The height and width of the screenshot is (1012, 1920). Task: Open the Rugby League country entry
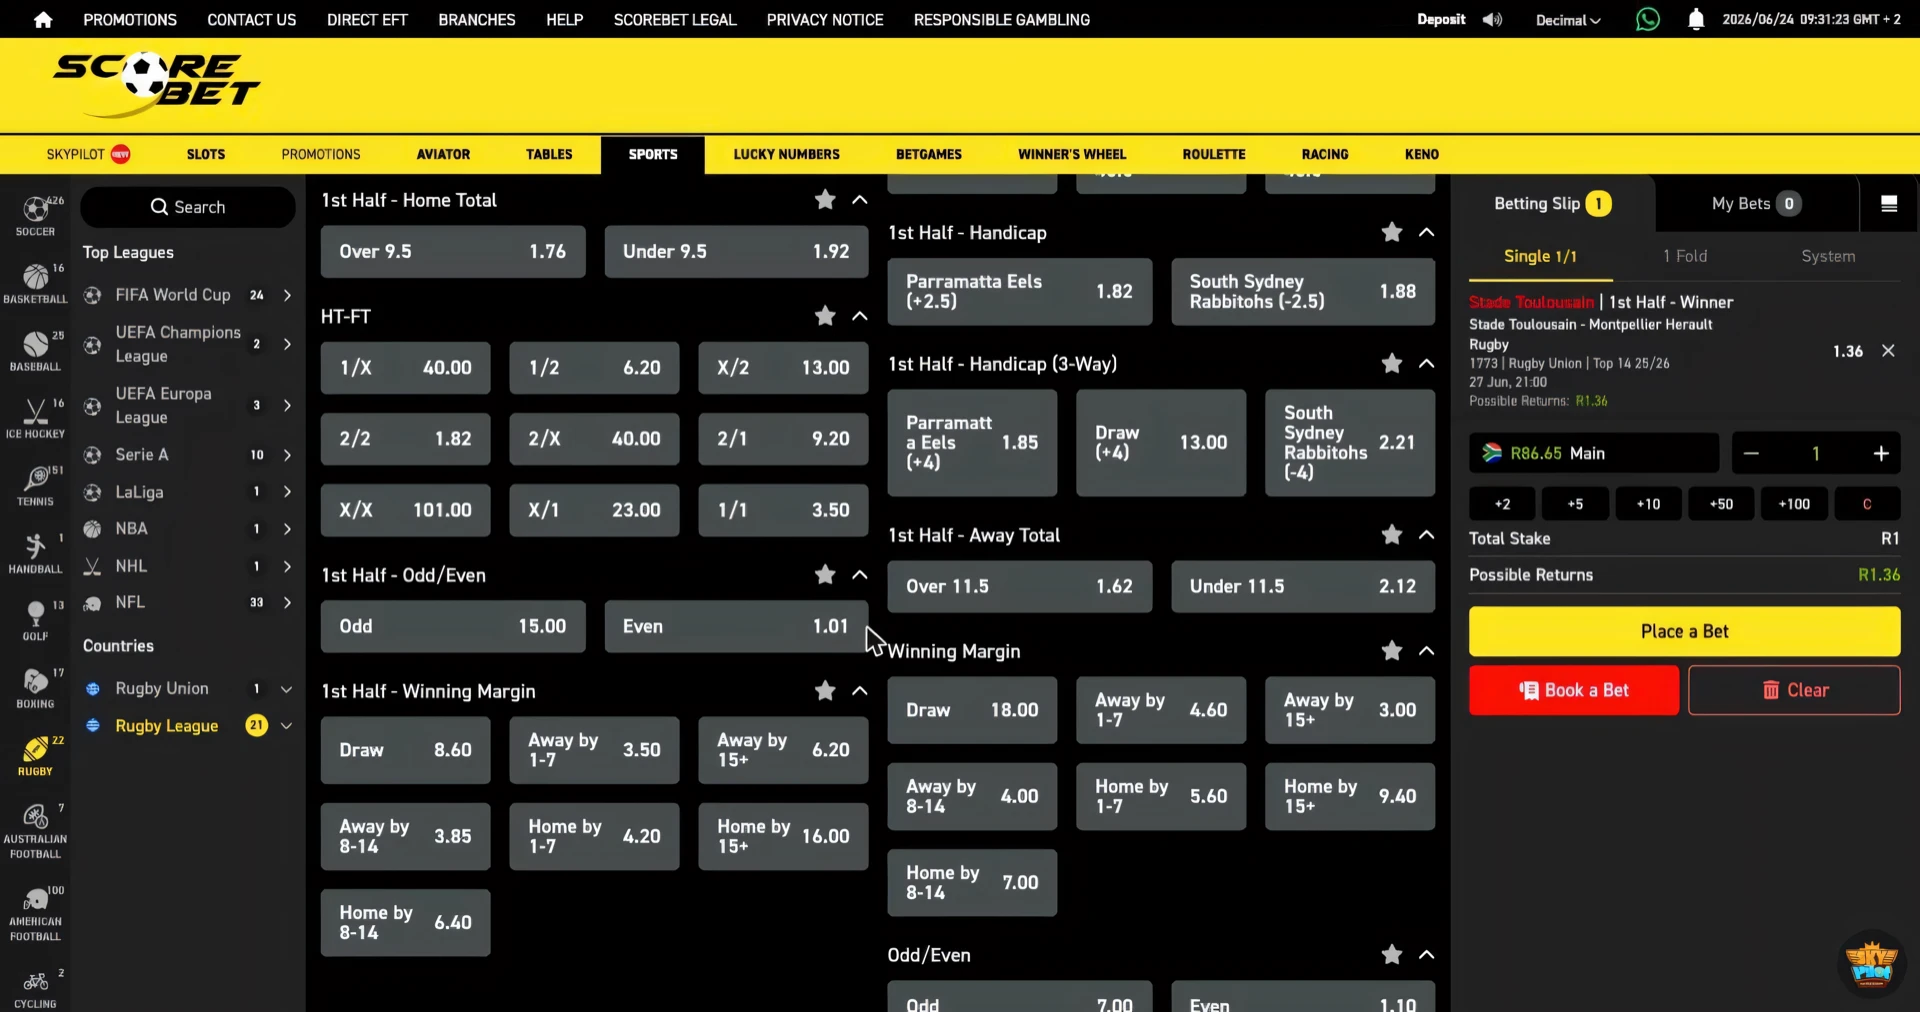point(188,726)
